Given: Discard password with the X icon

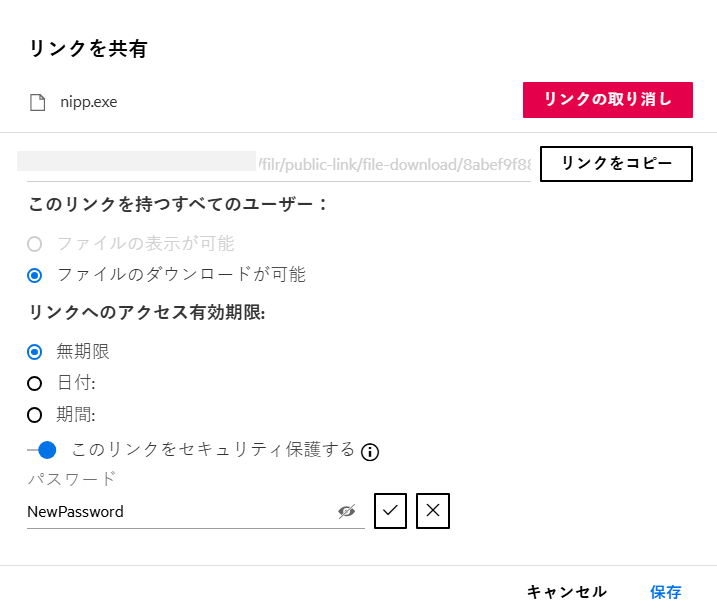Looking at the screenshot, I should point(432,511).
